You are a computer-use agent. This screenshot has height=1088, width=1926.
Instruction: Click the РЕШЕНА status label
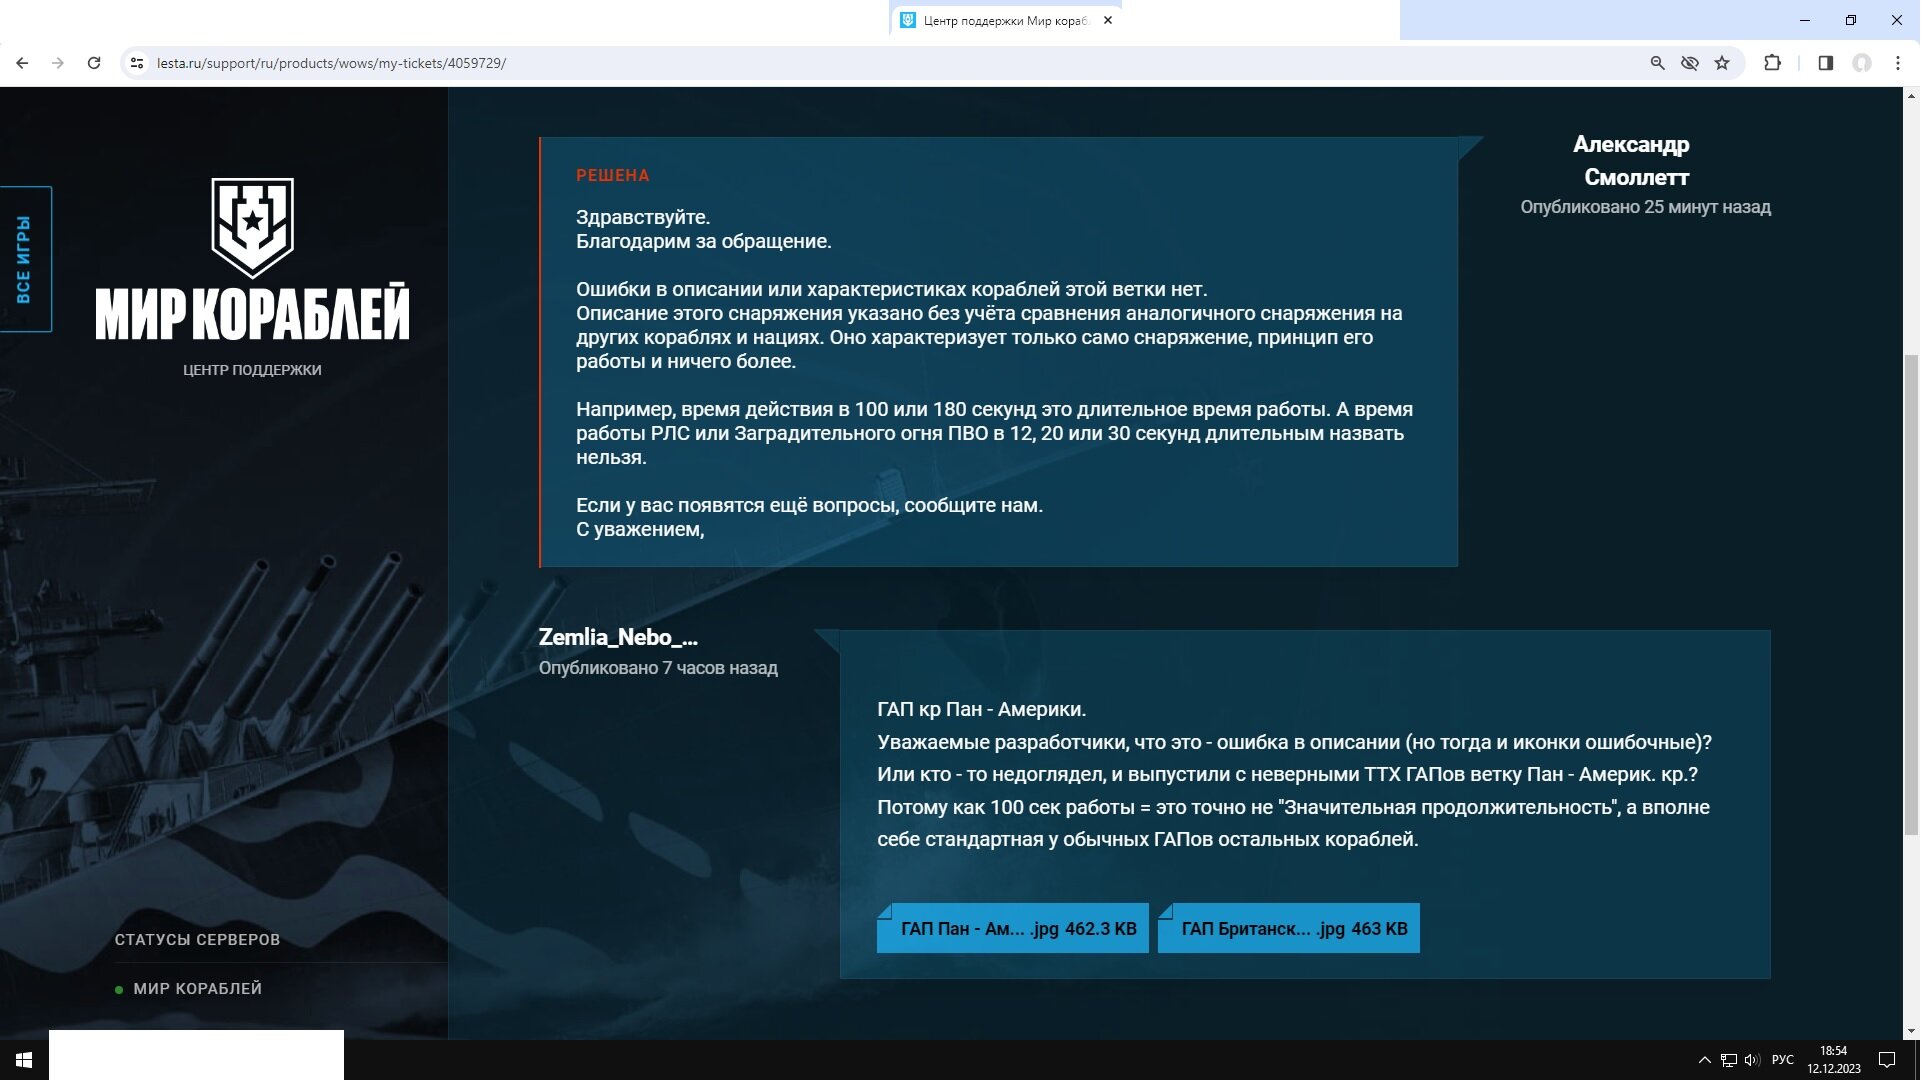click(x=613, y=176)
